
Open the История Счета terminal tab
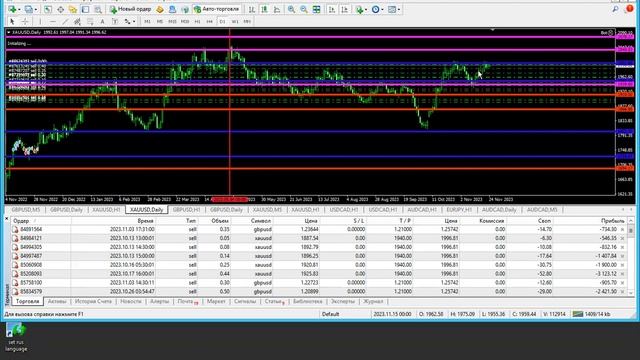93,301
